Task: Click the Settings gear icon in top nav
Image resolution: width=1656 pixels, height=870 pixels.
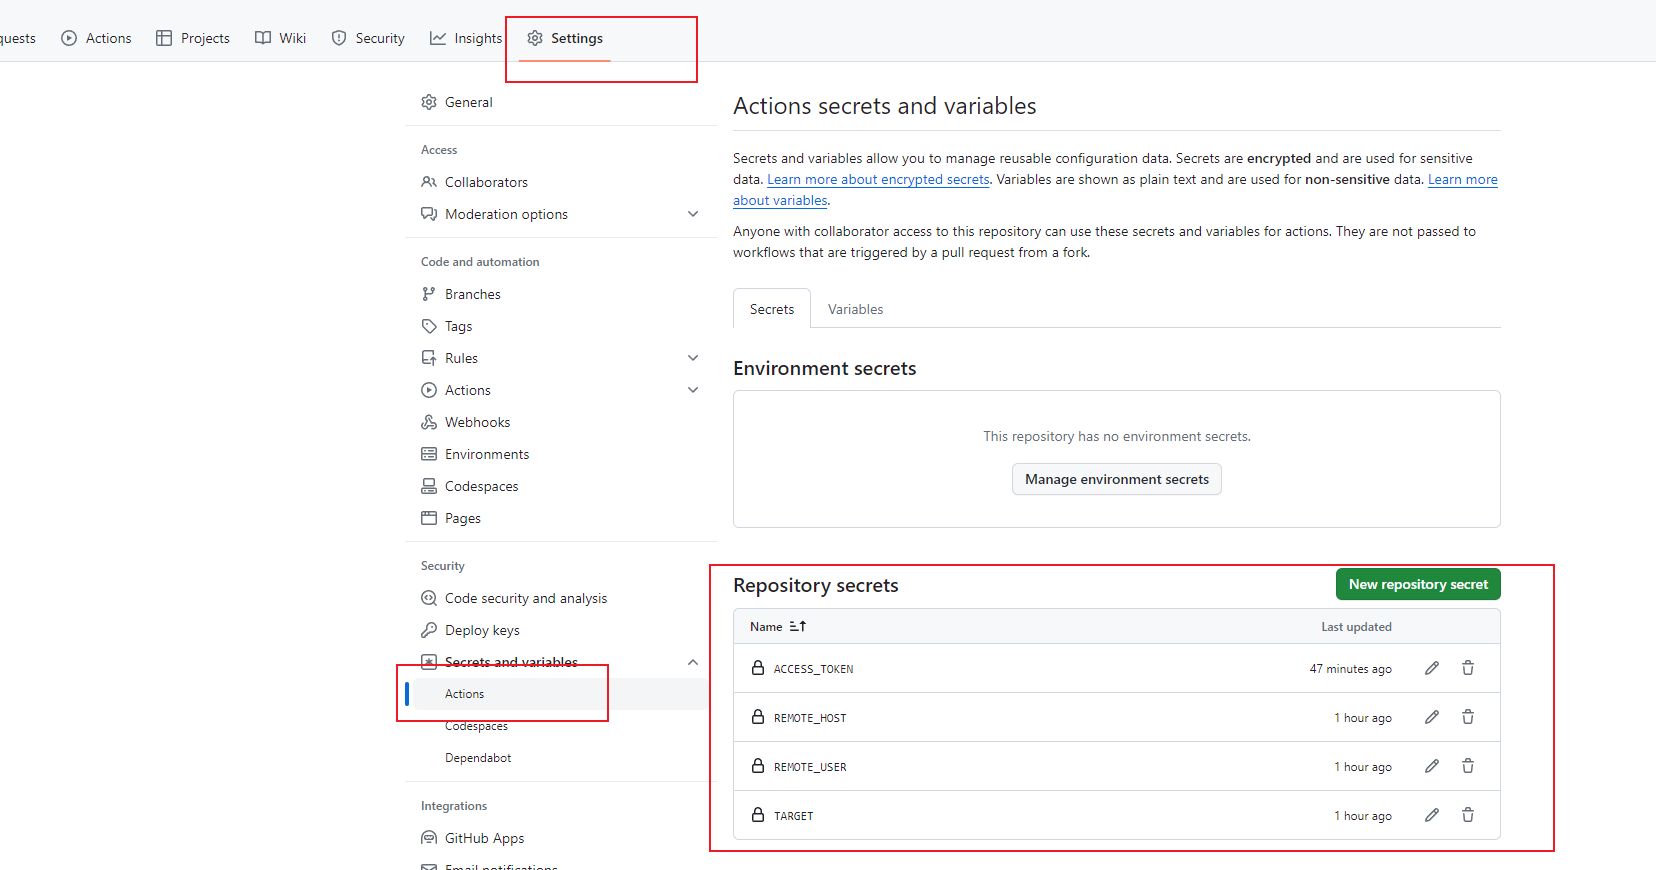Action: (535, 38)
